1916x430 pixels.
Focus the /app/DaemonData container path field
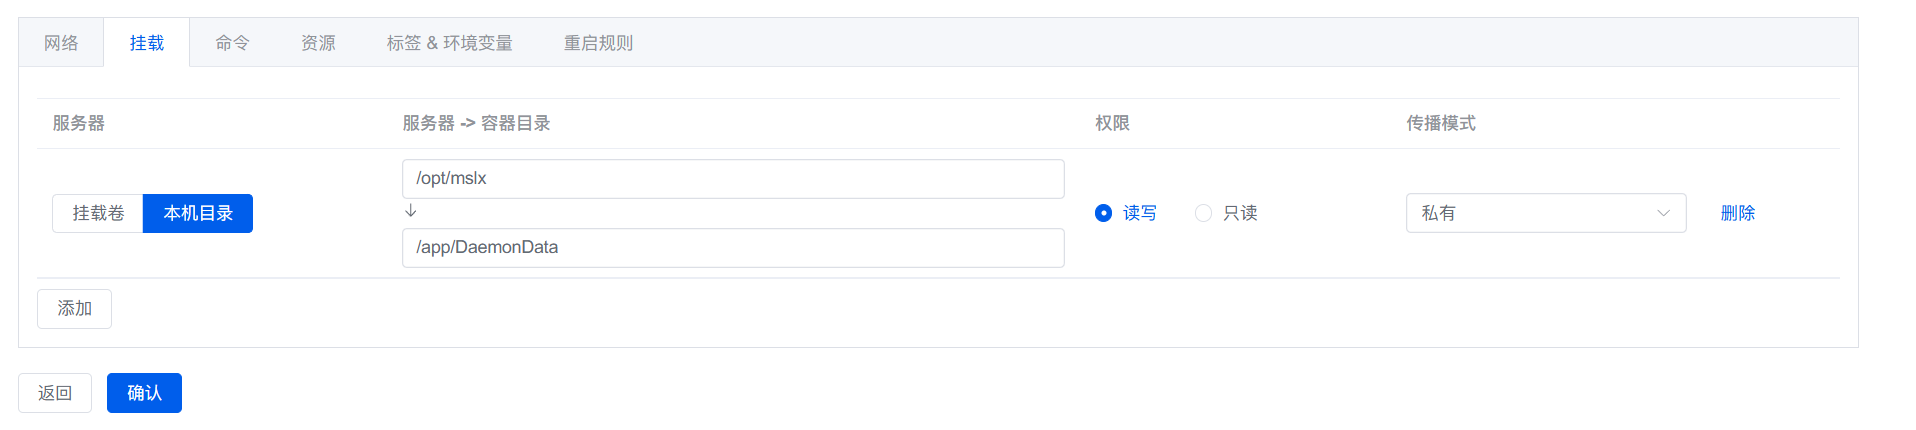click(x=732, y=248)
